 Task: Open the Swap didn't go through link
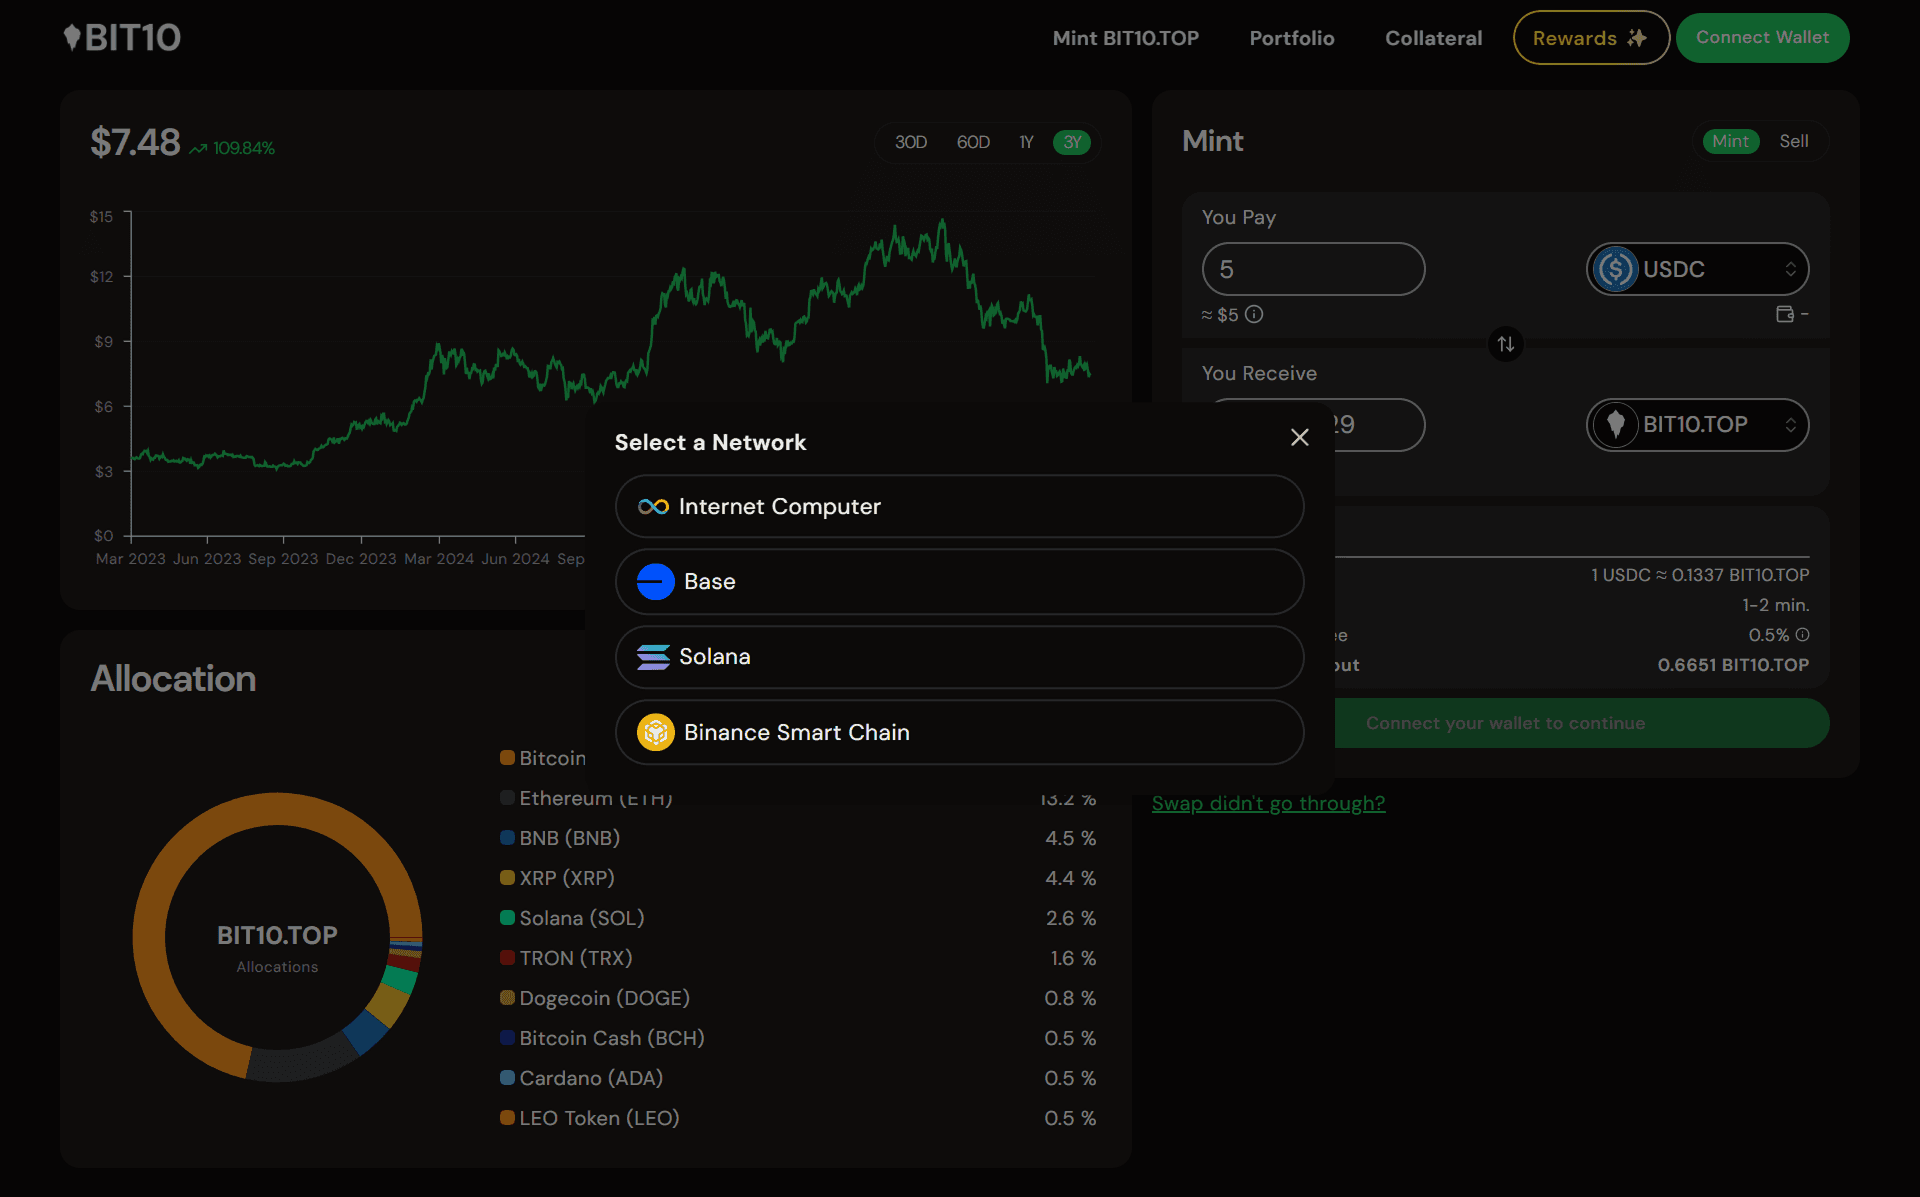1268,803
